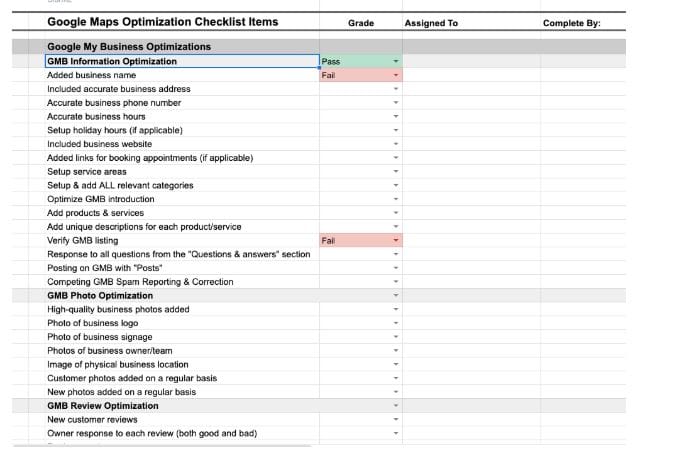This screenshot has height=472, width=674.
Task: Open Grade dropdown for Setup & add ALL relevant categories
Action: pyautogui.click(x=396, y=185)
